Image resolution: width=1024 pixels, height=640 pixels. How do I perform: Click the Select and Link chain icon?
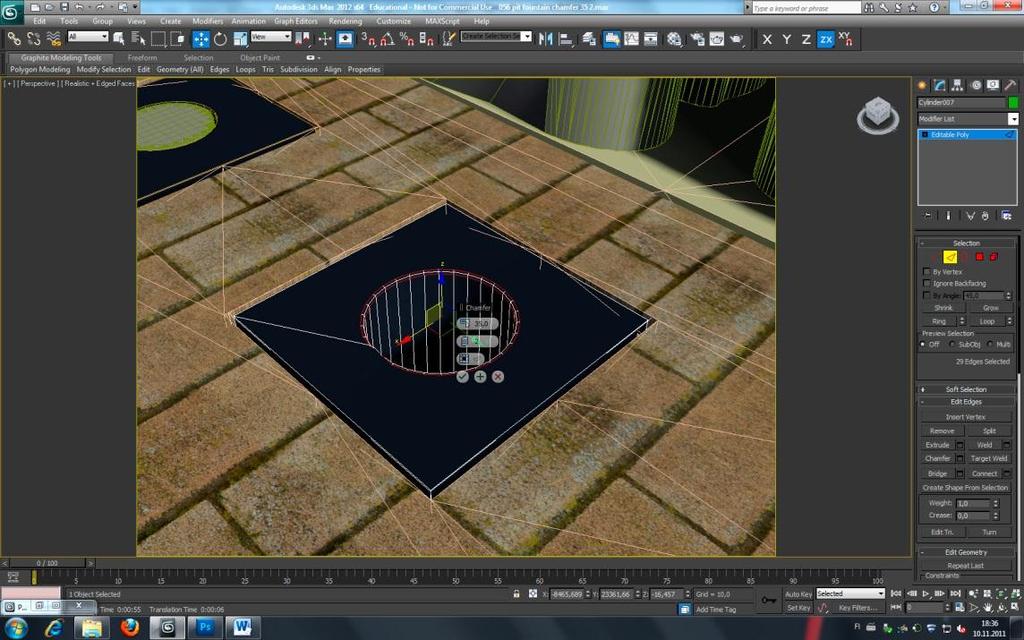click(x=14, y=39)
